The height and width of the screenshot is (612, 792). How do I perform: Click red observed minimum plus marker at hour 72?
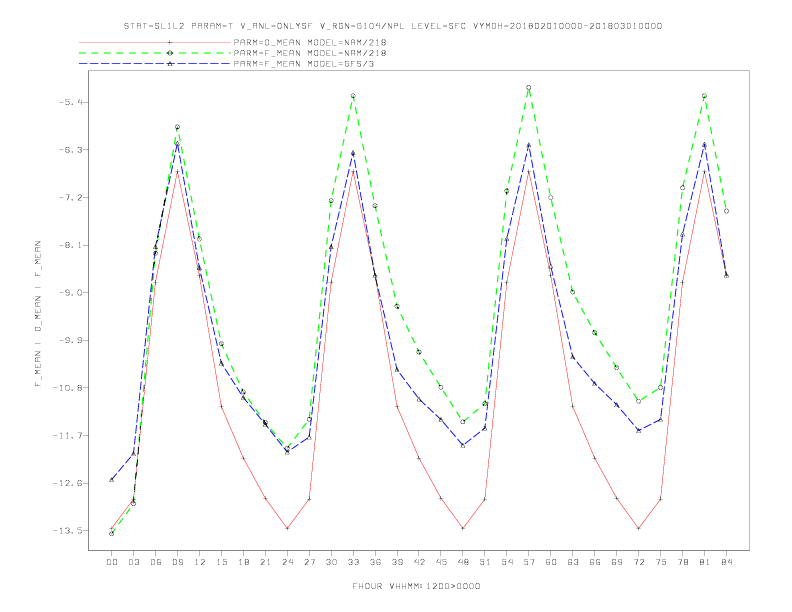tap(639, 528)
